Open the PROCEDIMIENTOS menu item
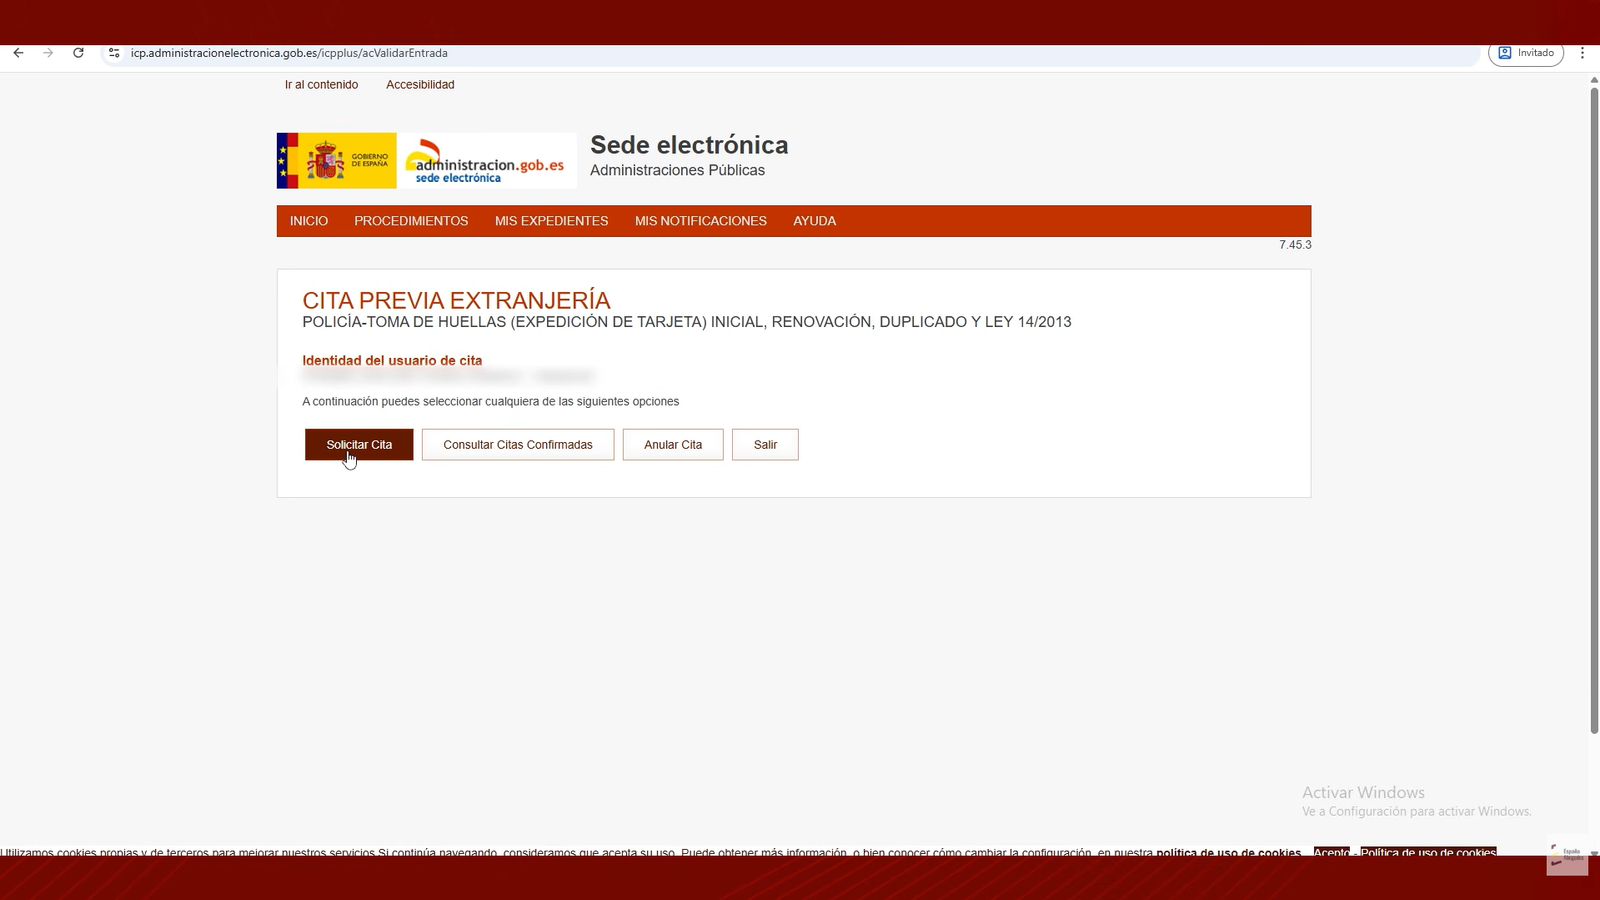The width and height of the screenshot is (1600, 900). pyautogui.click(x=411, y=221)
